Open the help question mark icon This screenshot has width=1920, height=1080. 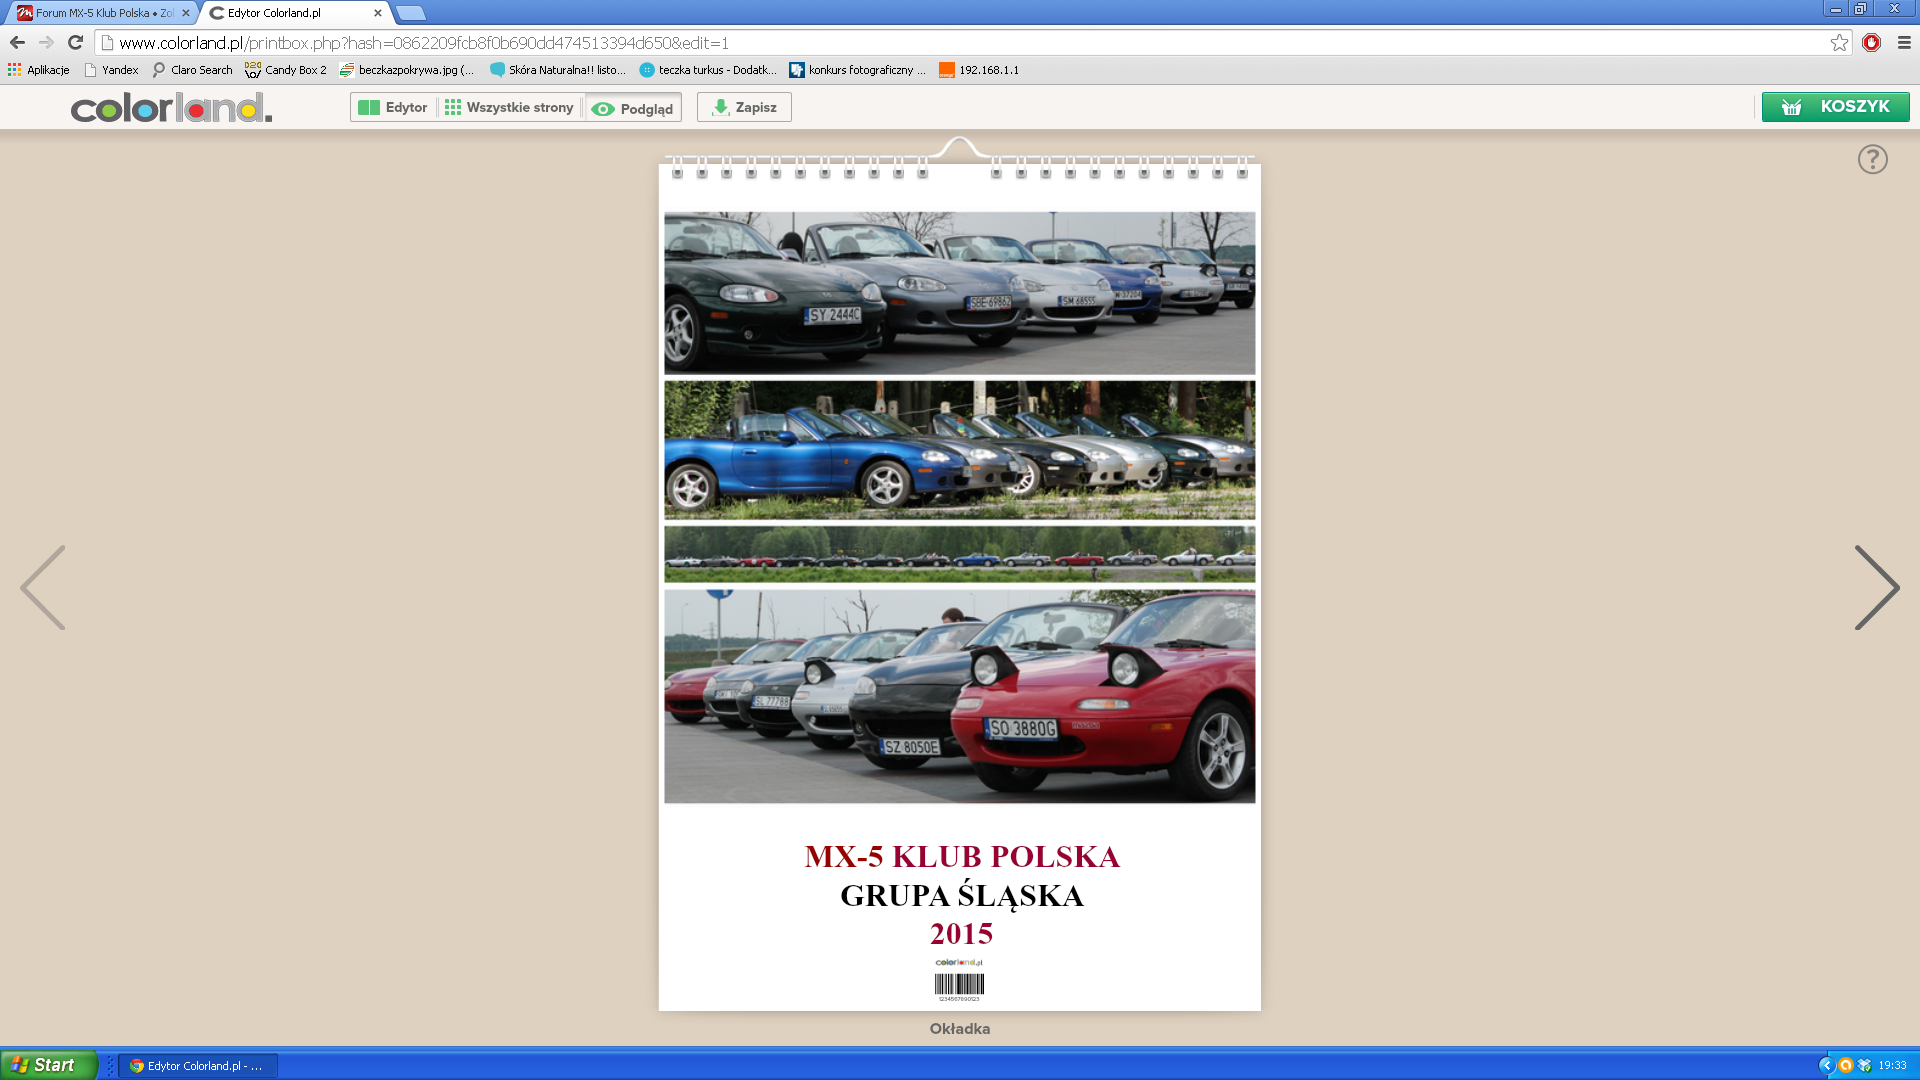point(1872,159)
